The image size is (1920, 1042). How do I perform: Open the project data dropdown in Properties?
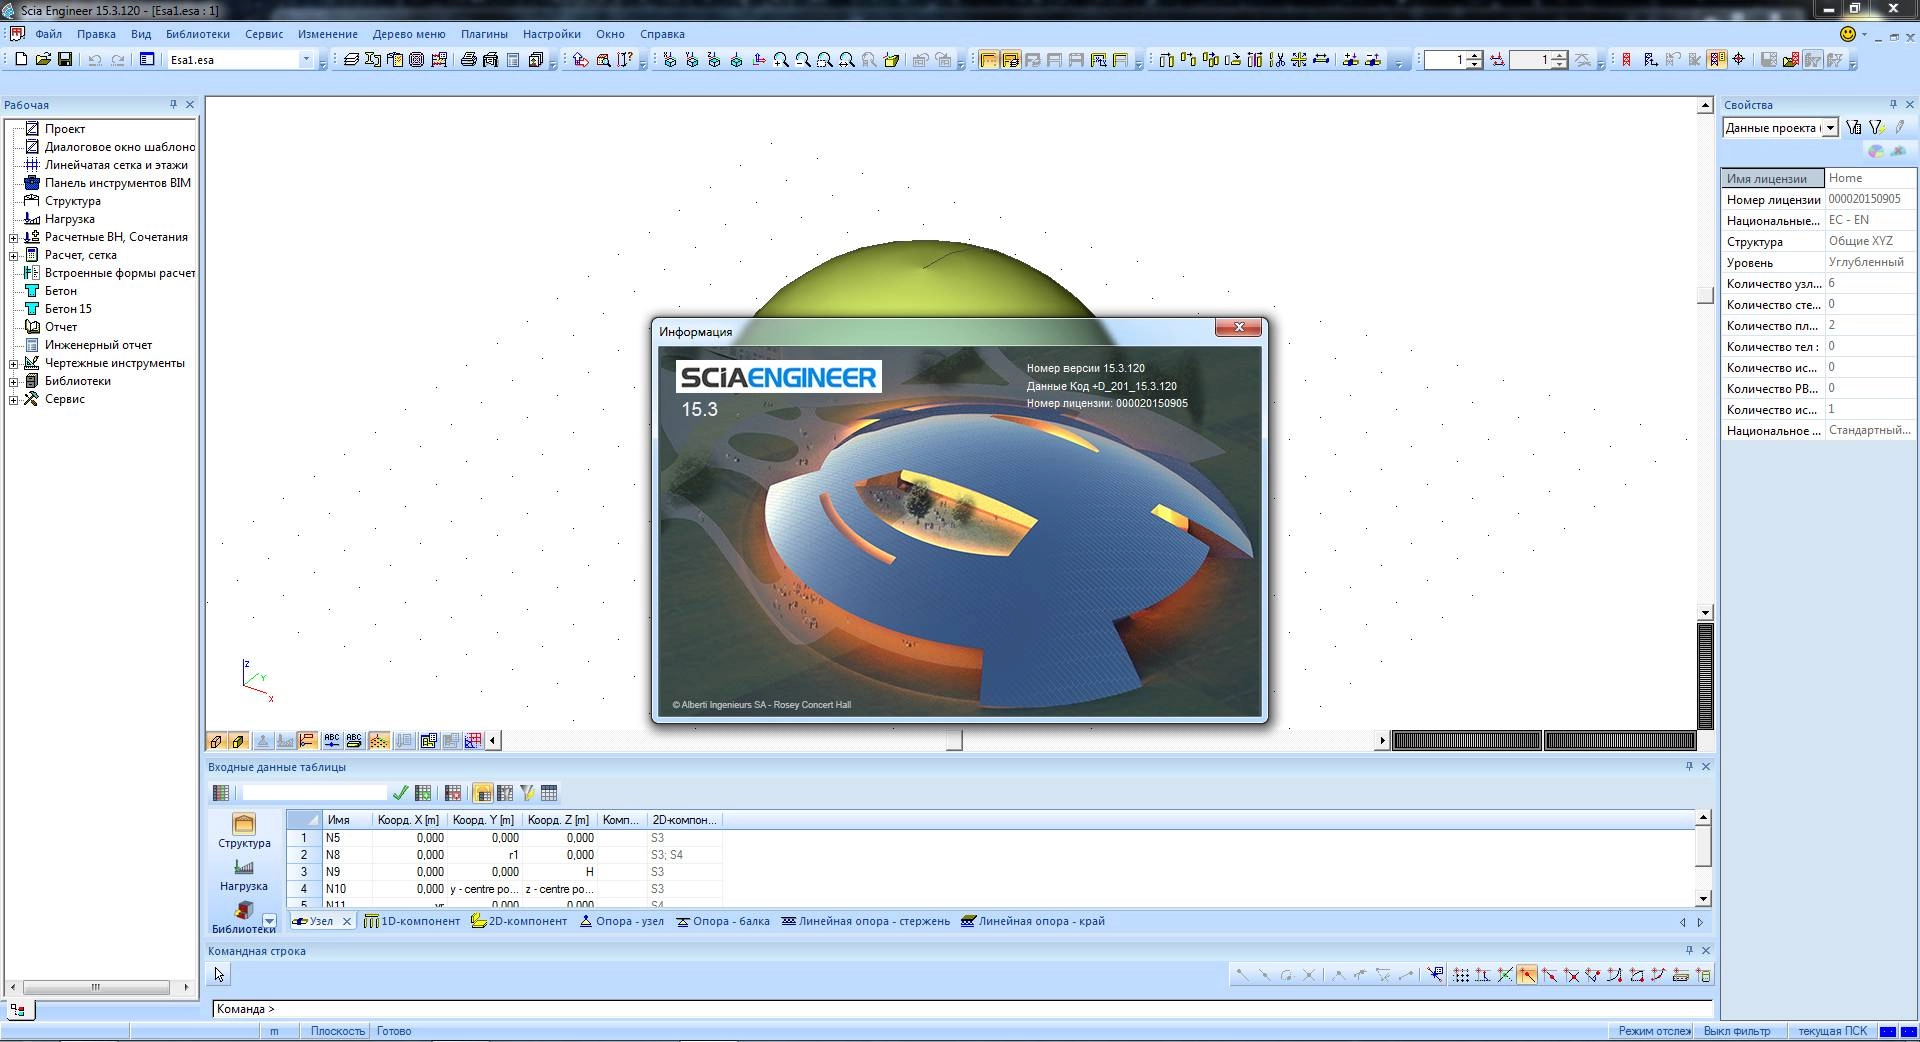(1830, 128)
